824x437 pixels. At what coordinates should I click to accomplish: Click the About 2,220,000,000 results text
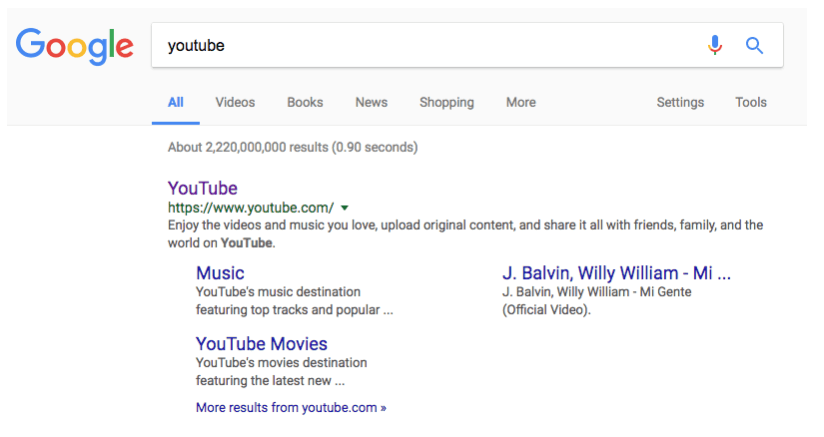[x=293, y=147]
